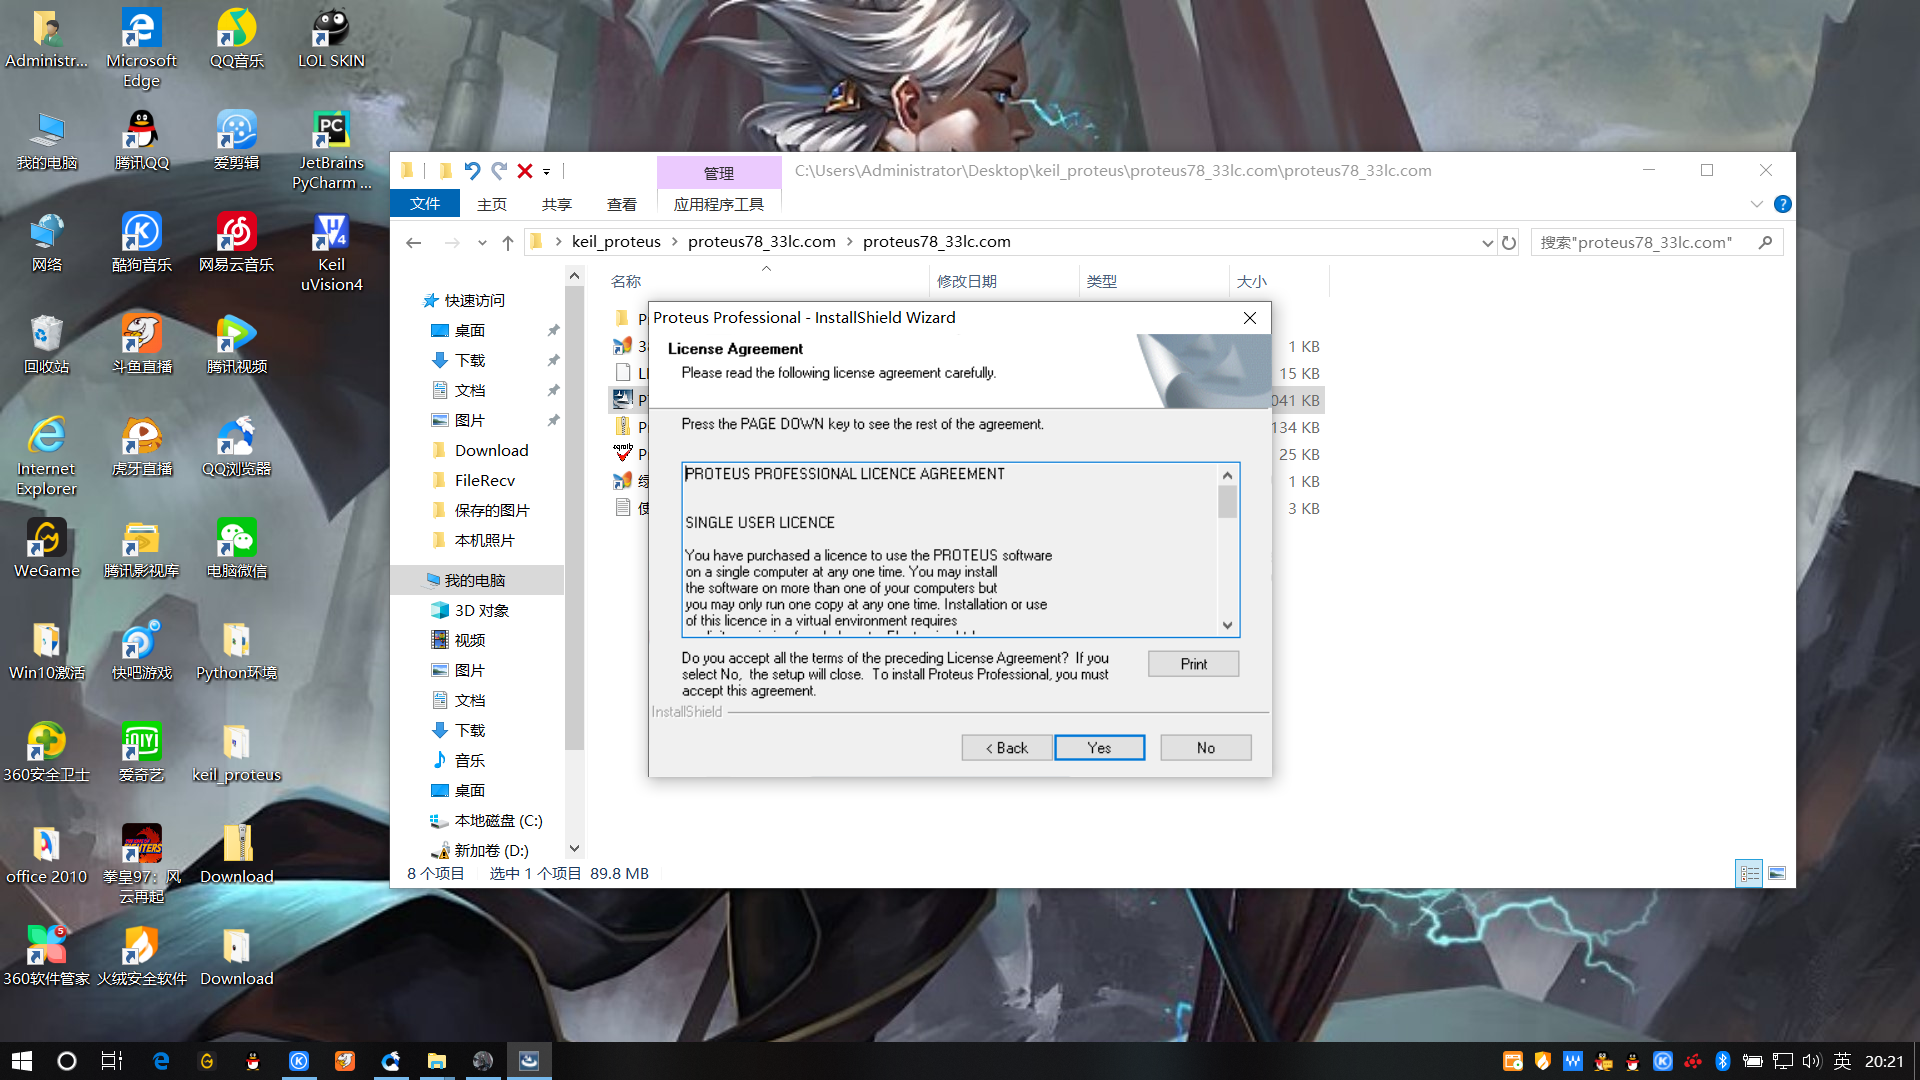The height and width of the screenshot is (1080, 1920).
Task: Click the Explorer help question mark icon
Action: [1782, 204]
